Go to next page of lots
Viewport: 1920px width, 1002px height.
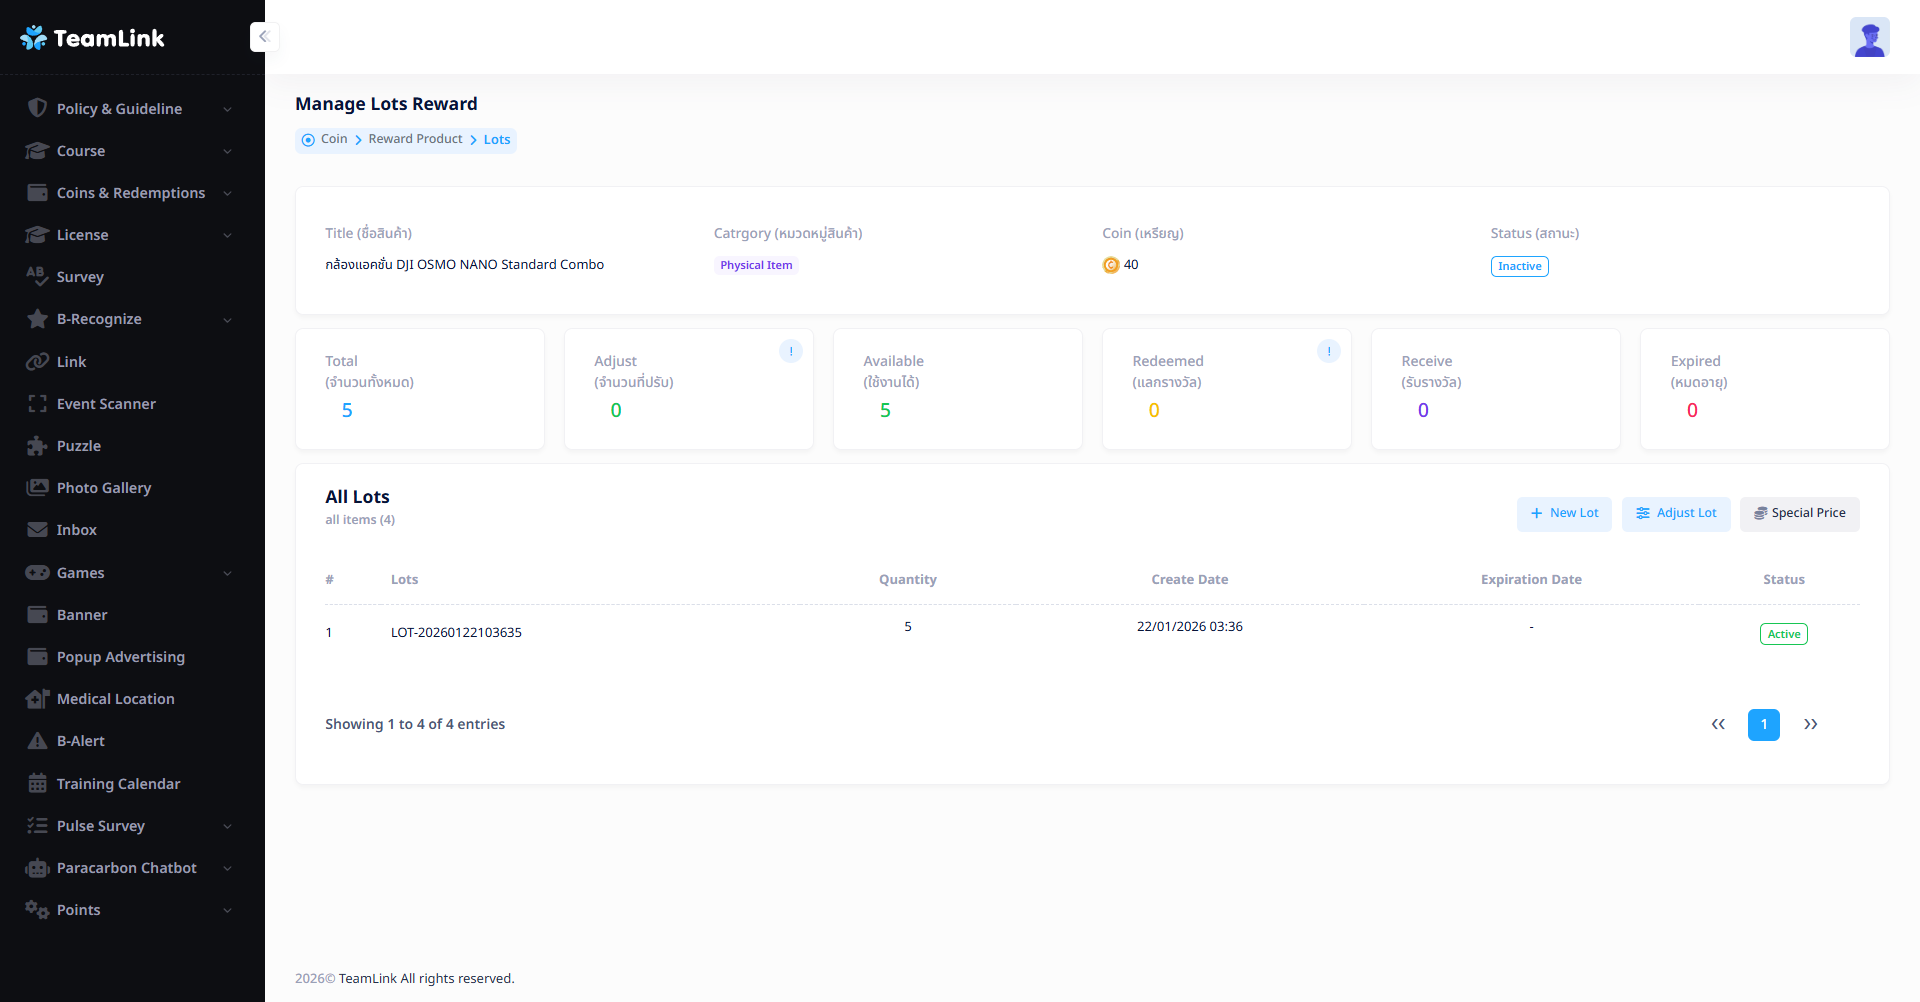click(x=1810, y=725)
